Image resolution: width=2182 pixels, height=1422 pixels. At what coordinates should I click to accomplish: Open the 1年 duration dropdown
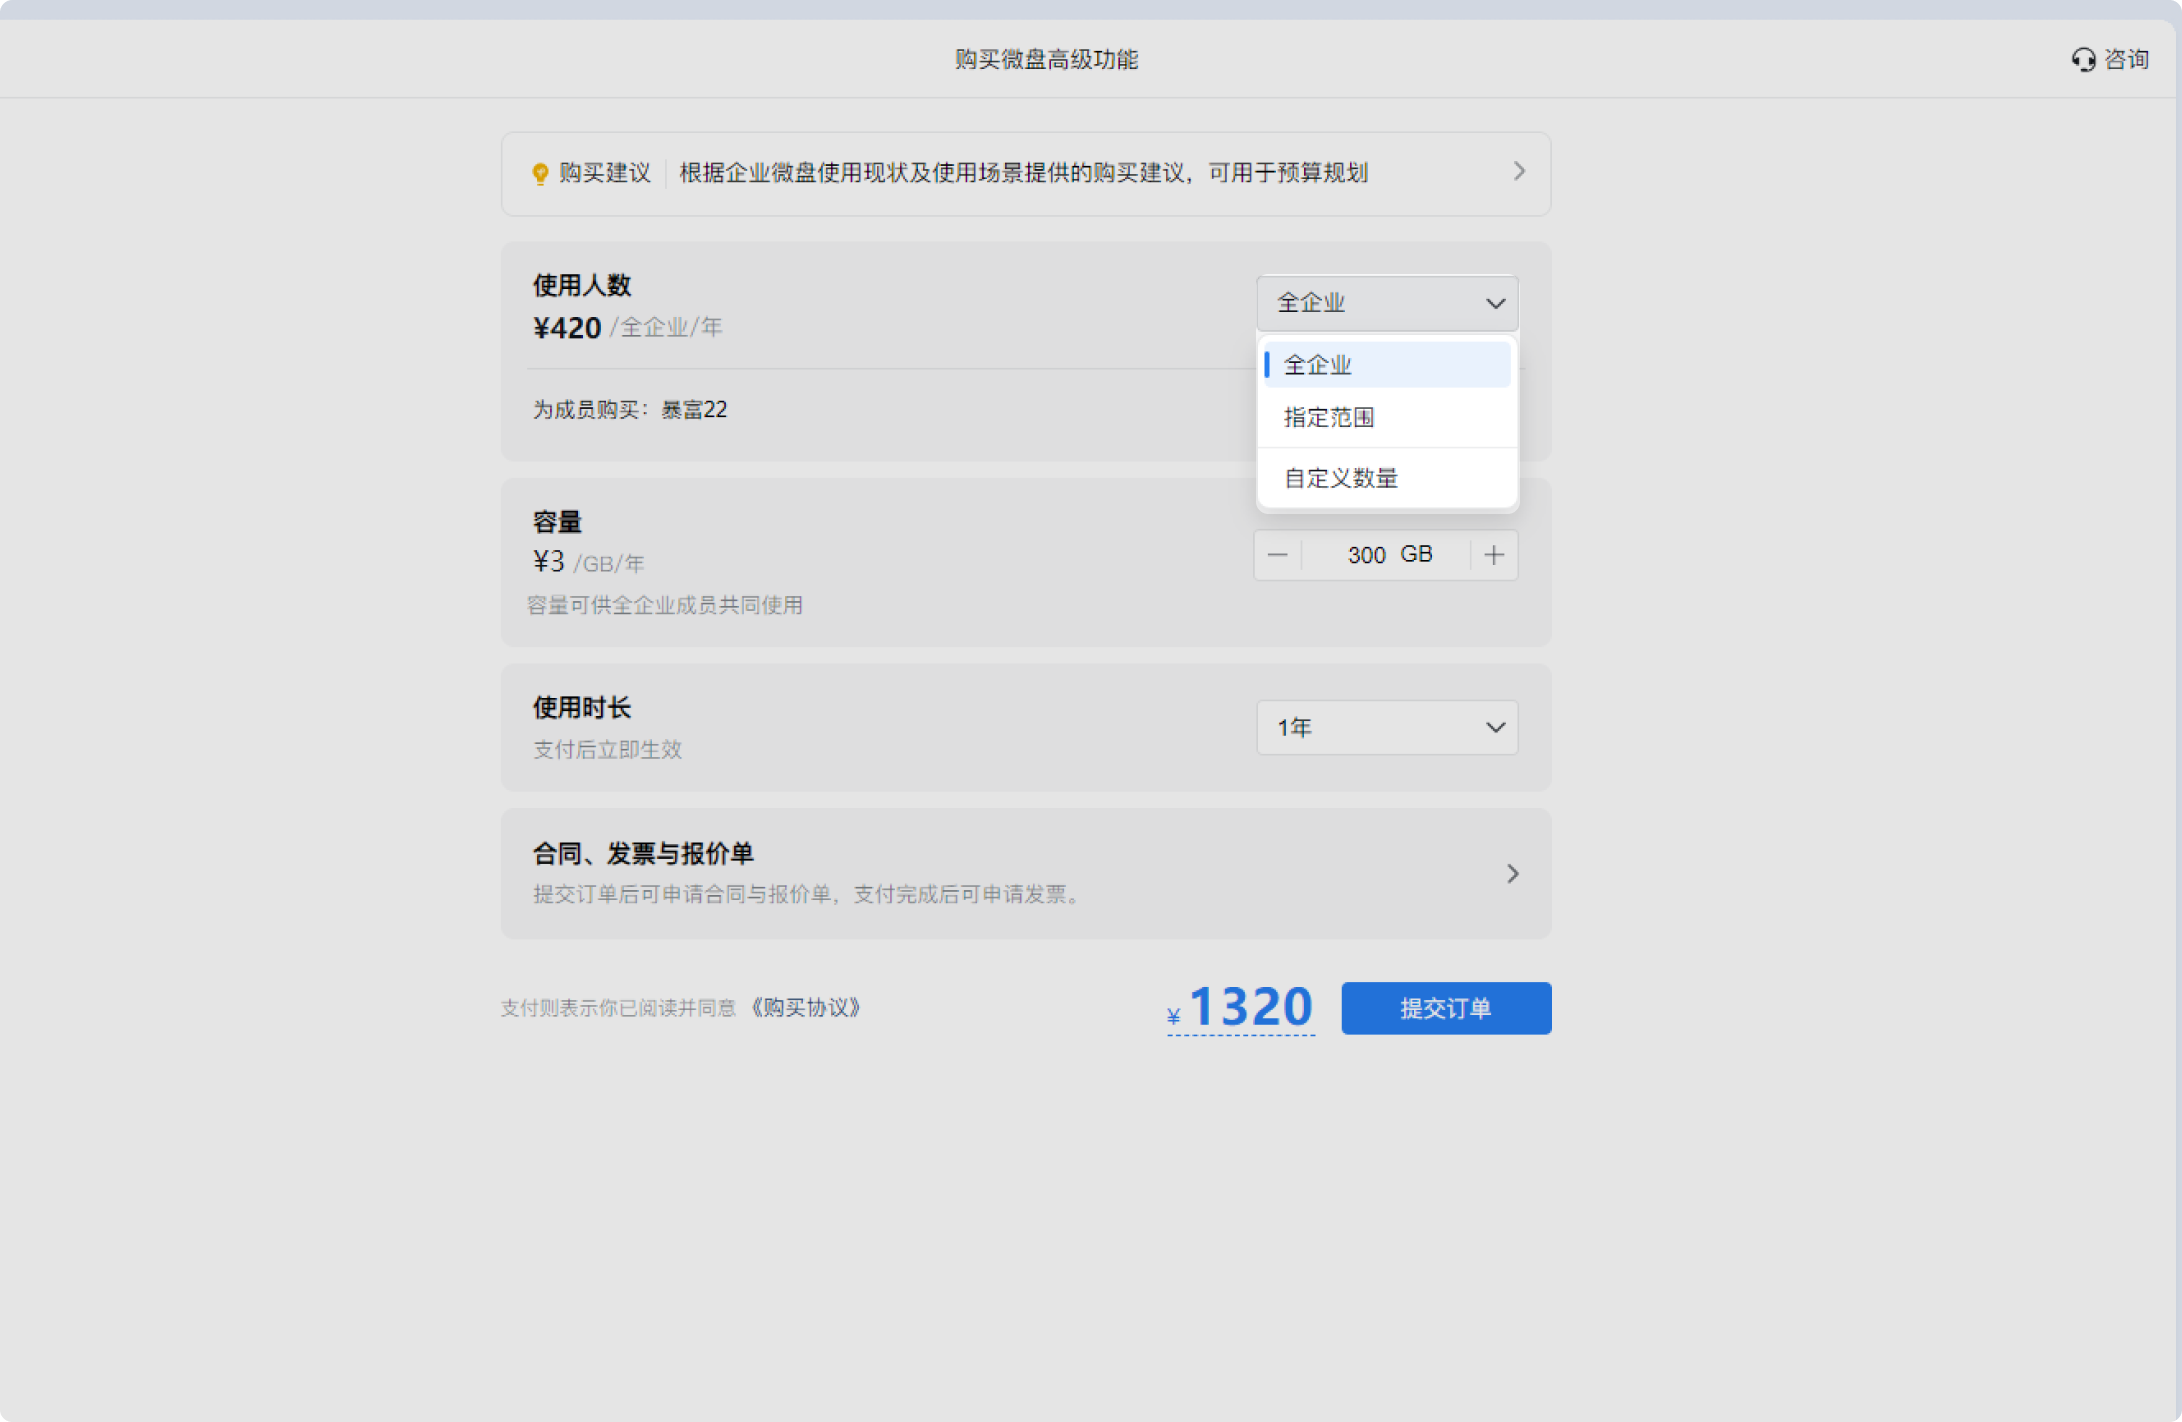click(1386, 727)
